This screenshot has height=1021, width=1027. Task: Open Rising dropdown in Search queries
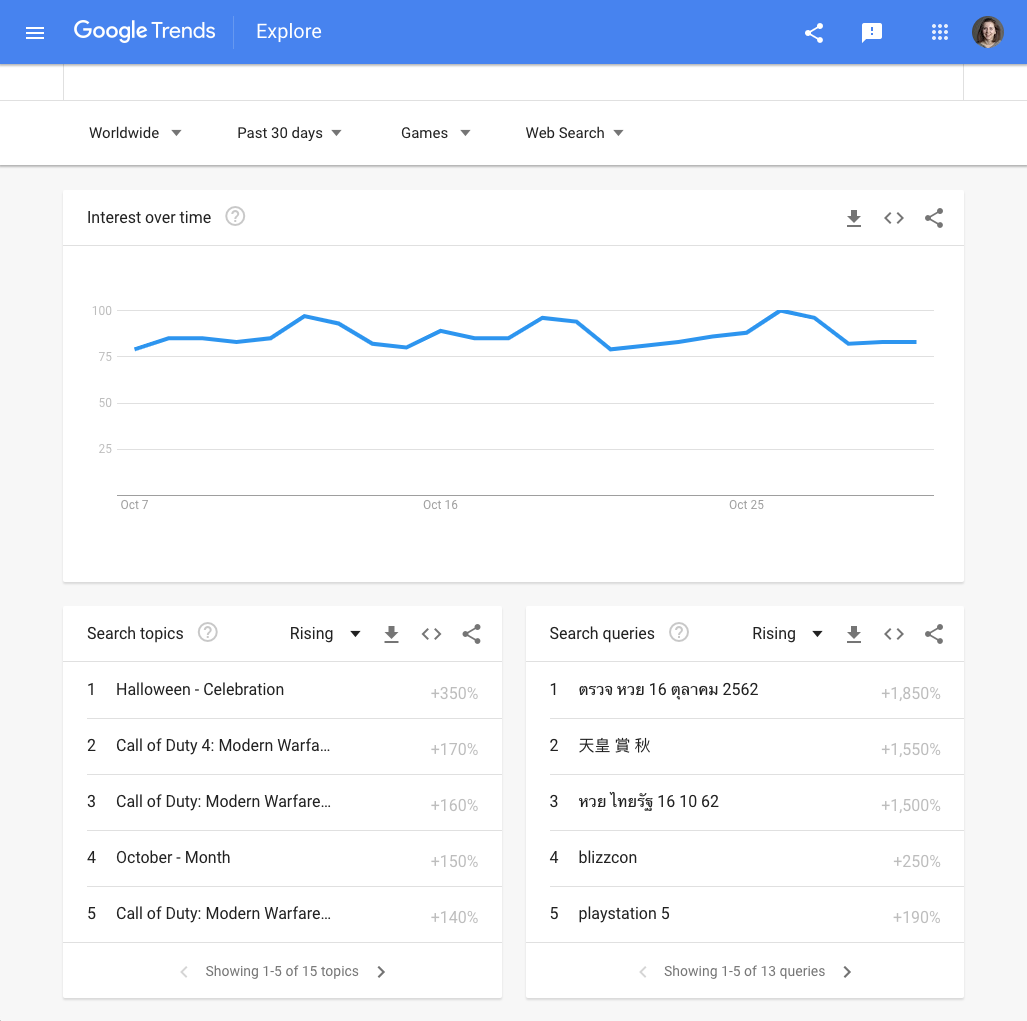pyautogui.click(x=787, y=633)
